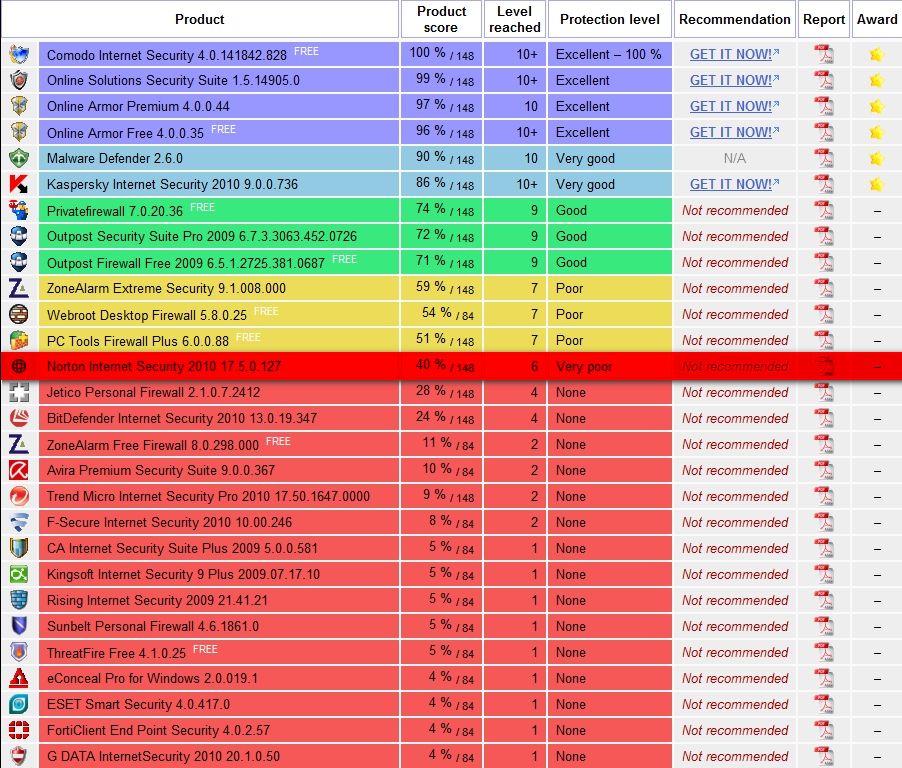Click the Avira red umbrella logo icon
Viewport: 902px width, 768px height.
click(19, 471)
